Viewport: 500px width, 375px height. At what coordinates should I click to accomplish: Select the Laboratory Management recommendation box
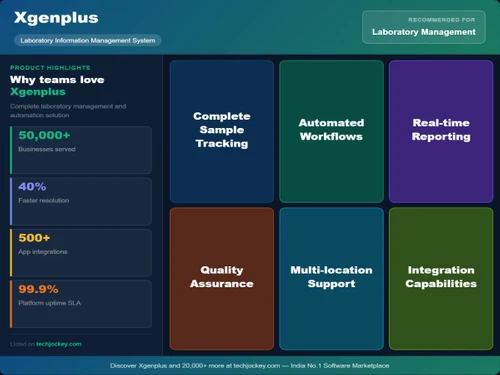(424, 27)
